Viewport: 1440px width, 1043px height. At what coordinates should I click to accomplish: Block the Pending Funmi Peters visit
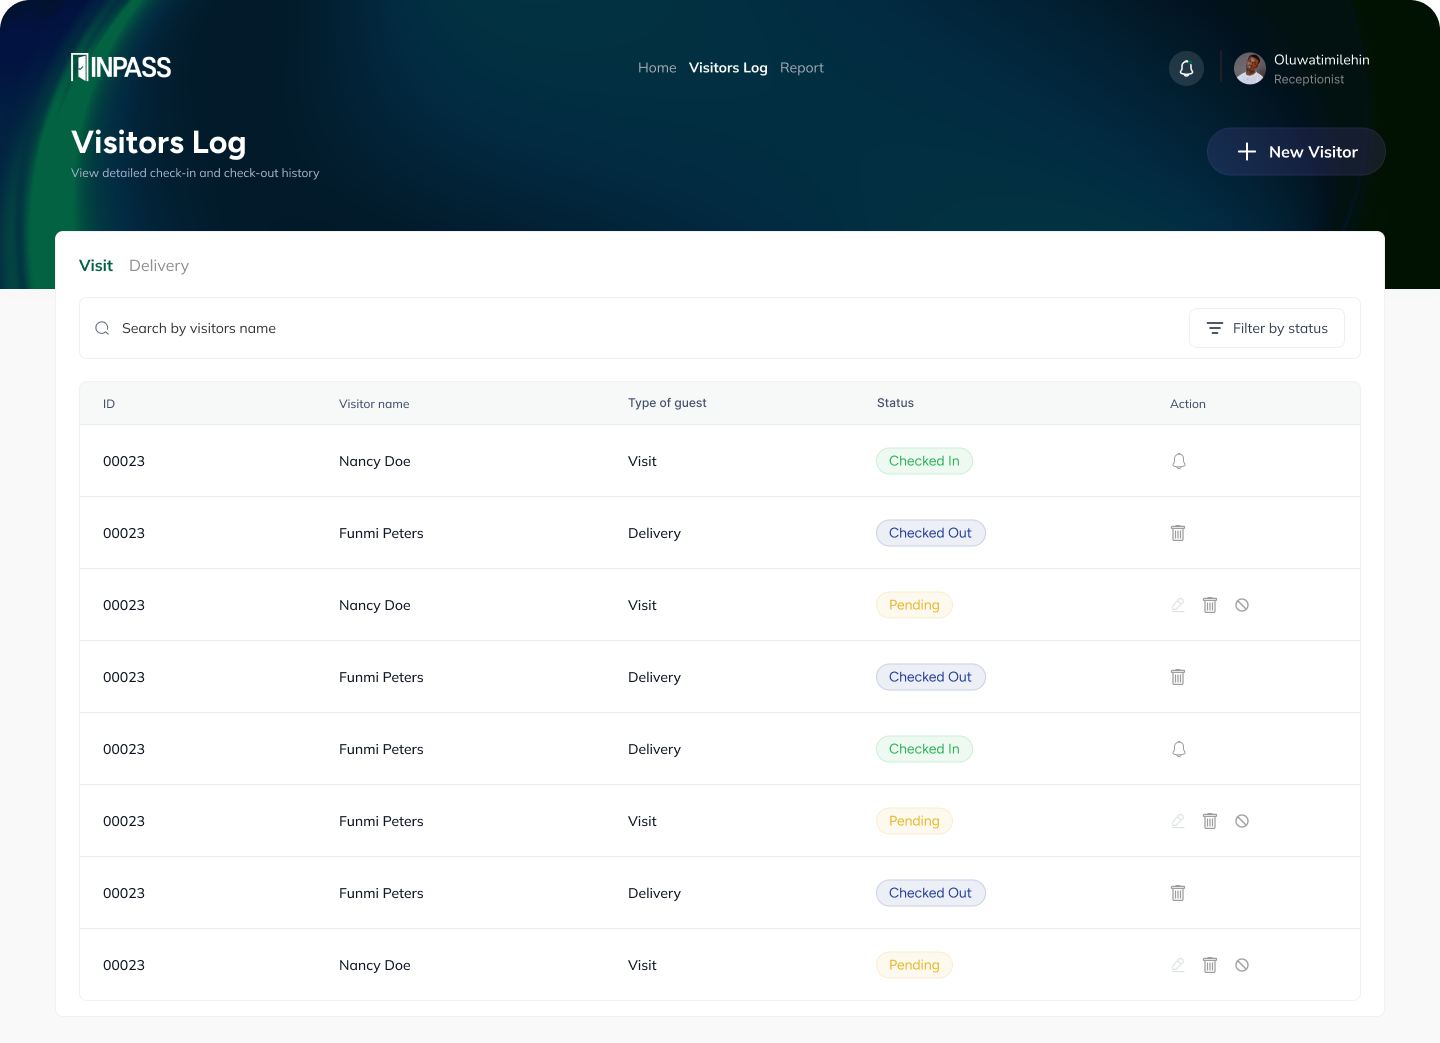[1242, 821]
